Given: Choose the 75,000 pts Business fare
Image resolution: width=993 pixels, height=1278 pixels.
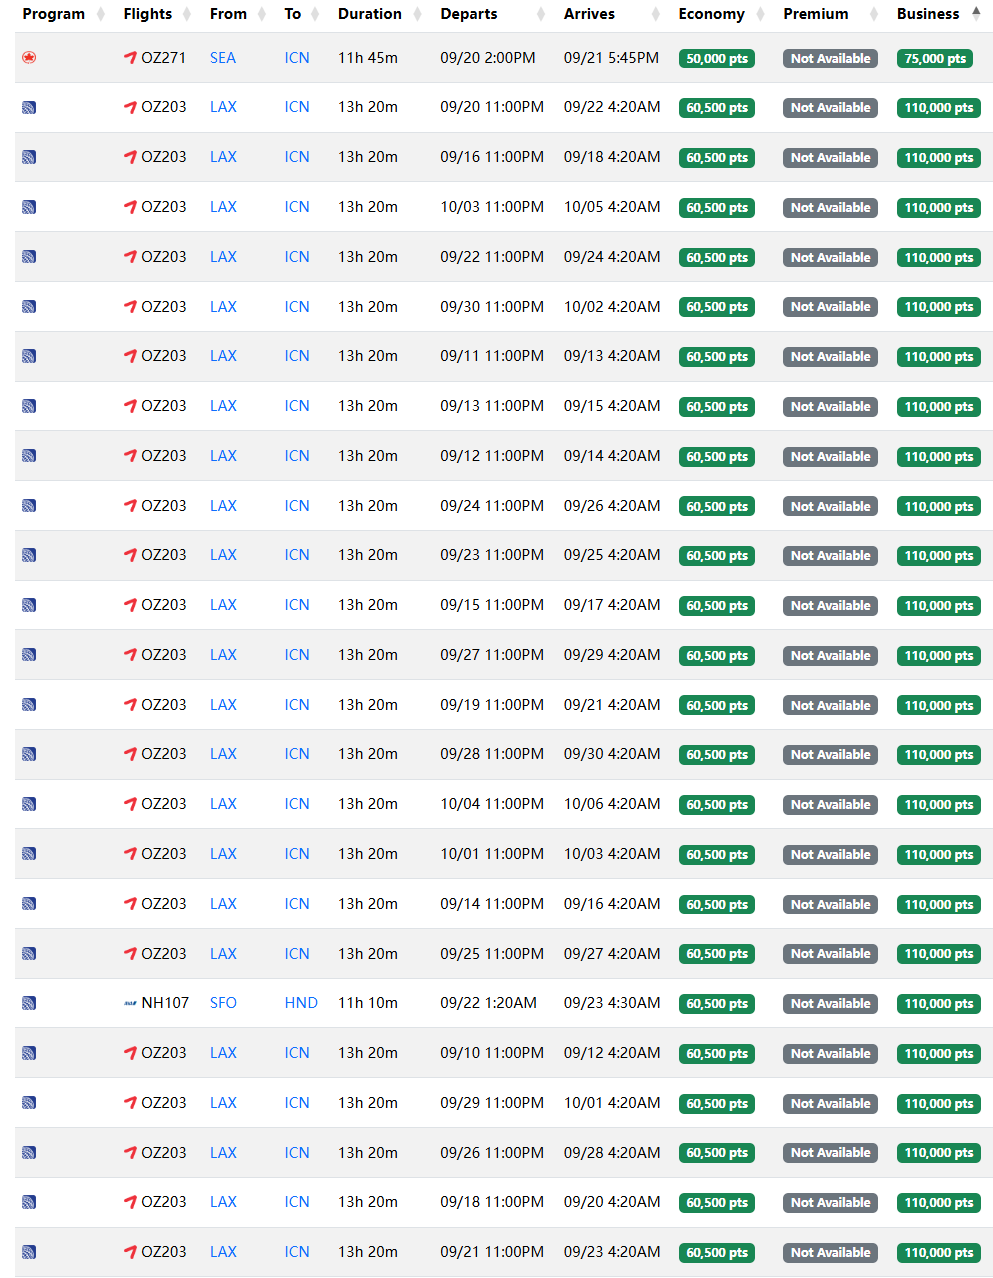Looking at the screenshot, I should (935, 59).
